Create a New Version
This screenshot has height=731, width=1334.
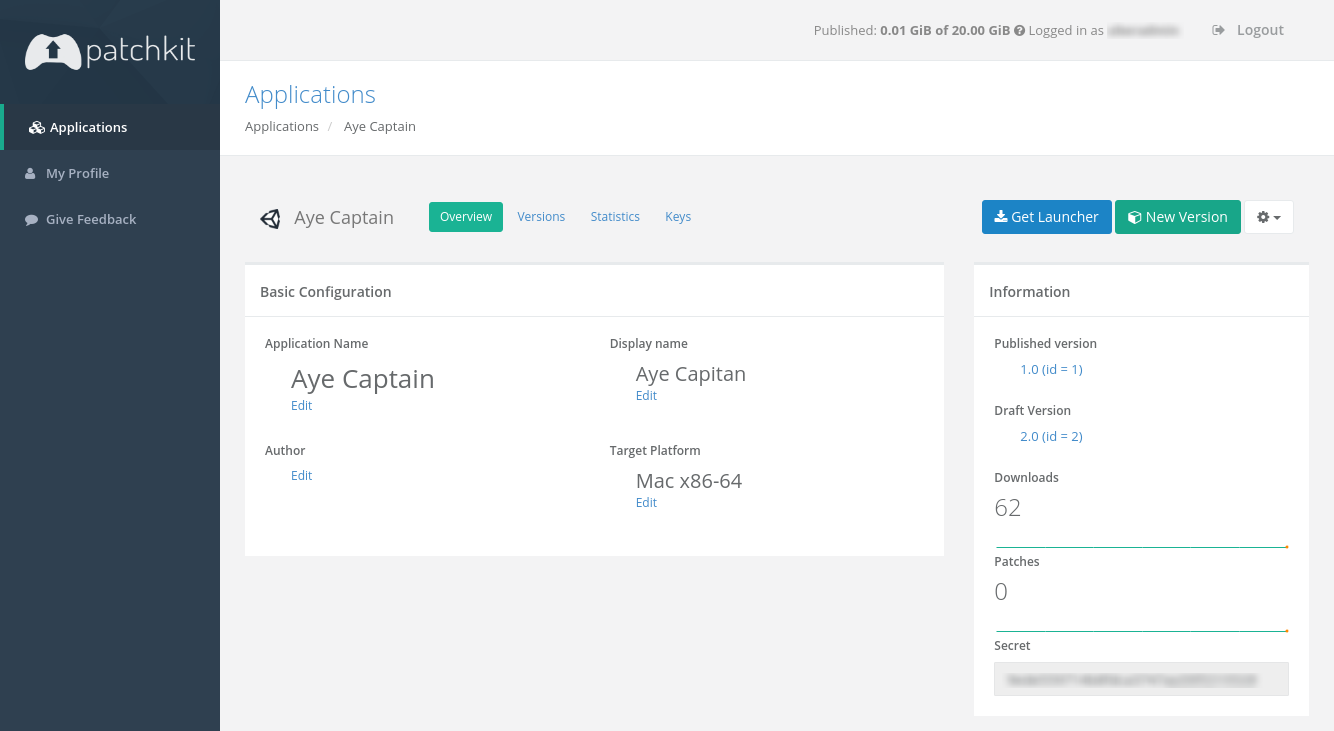pyautogui.click(x=1177, y=217)
